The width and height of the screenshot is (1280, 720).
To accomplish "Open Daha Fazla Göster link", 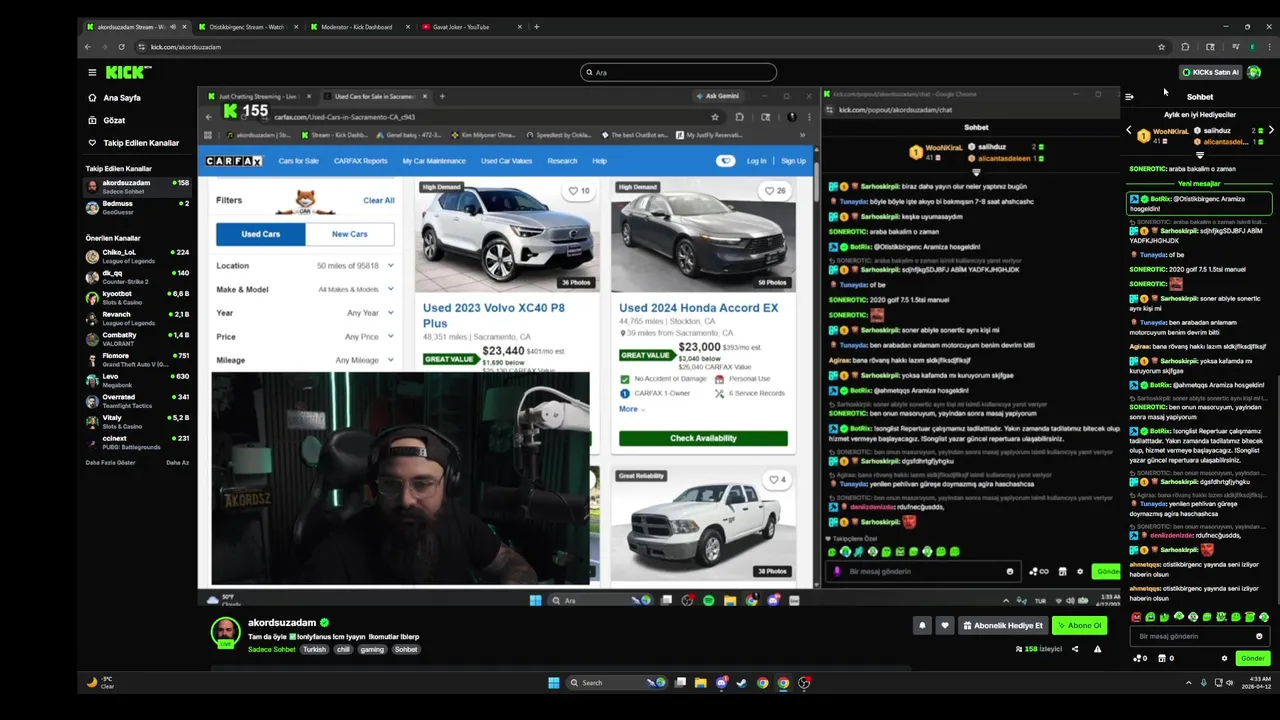I will coord(110,462).
